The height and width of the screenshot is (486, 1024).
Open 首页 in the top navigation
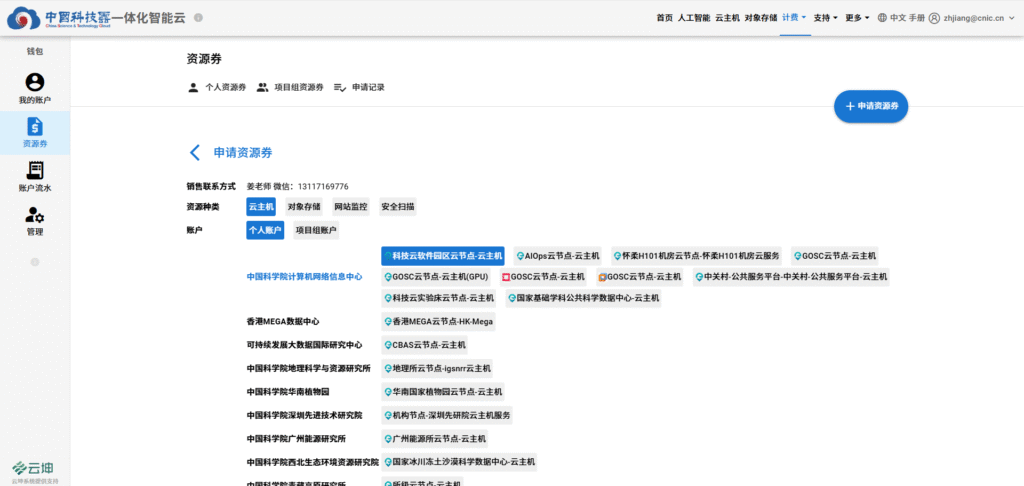coord(664,18)
